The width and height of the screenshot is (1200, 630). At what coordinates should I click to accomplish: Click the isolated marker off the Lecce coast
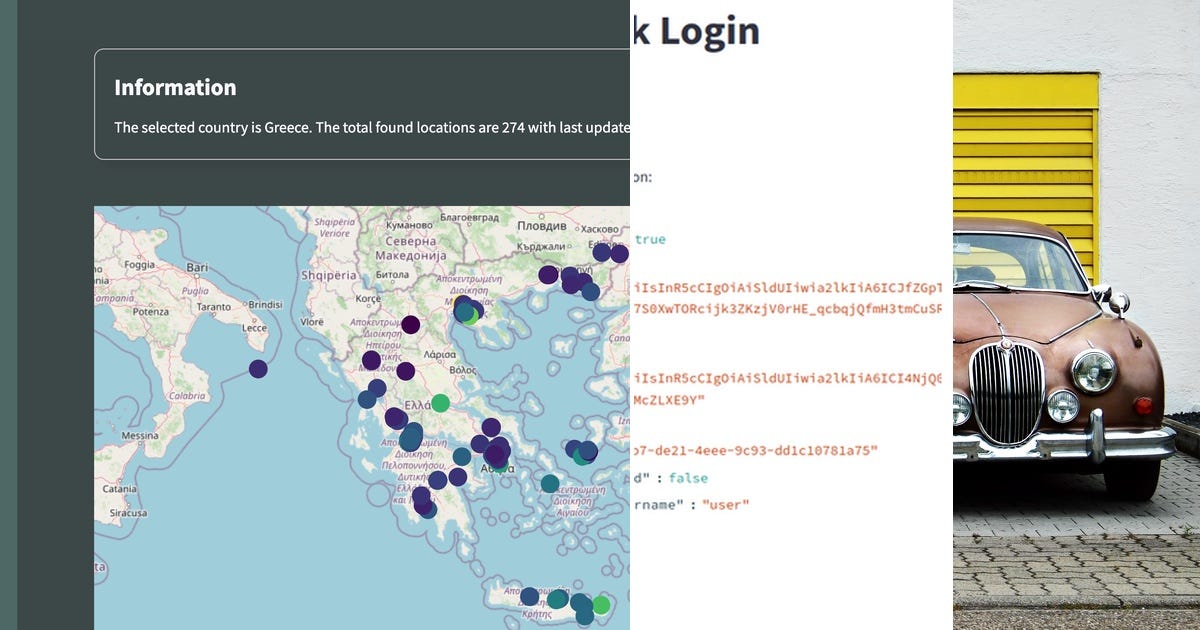257,367
